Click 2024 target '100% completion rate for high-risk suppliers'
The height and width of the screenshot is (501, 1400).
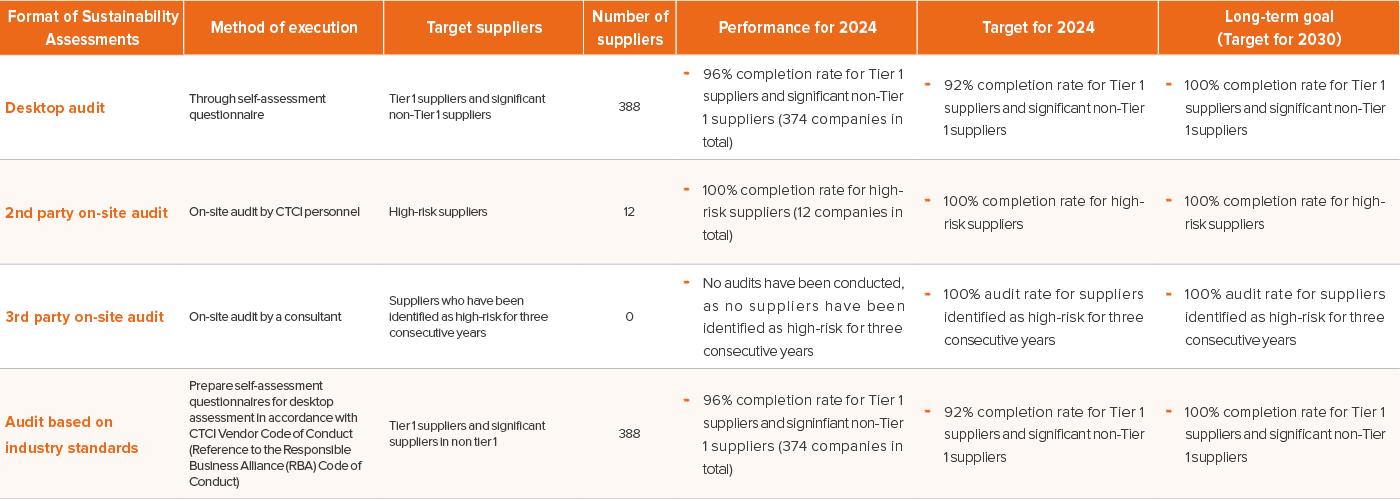pos(1043,212)
